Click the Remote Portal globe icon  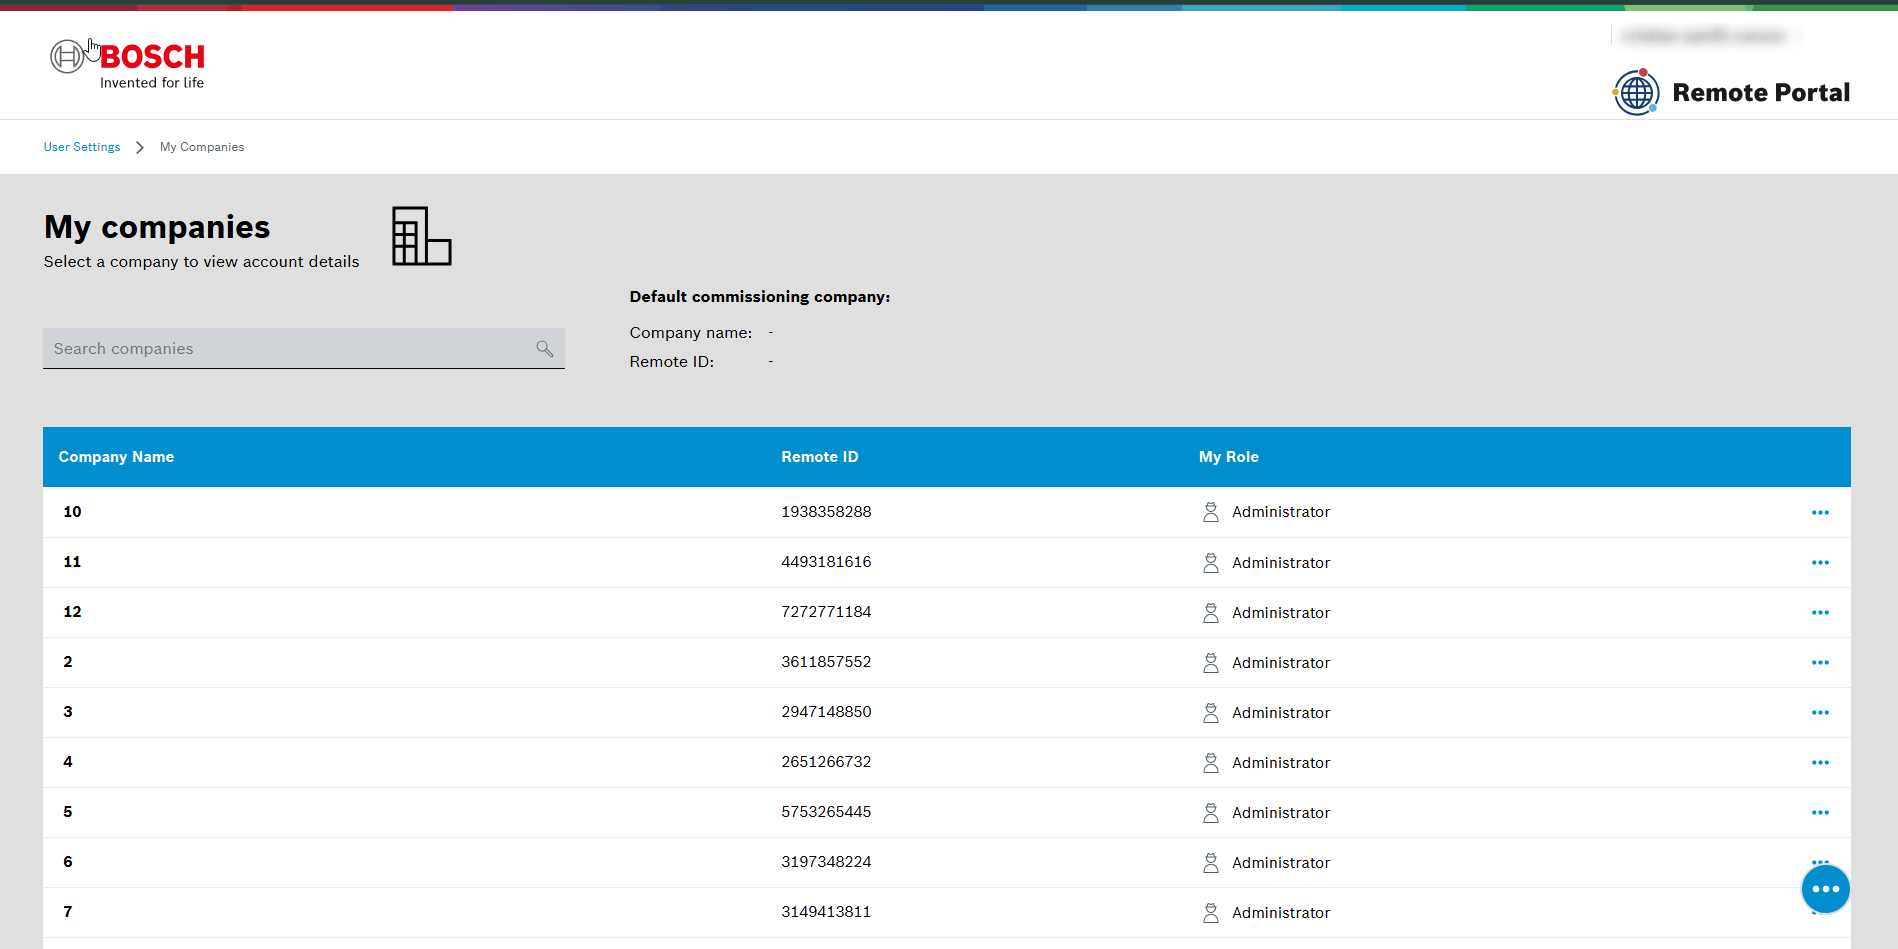click(x=1636, y=92)
